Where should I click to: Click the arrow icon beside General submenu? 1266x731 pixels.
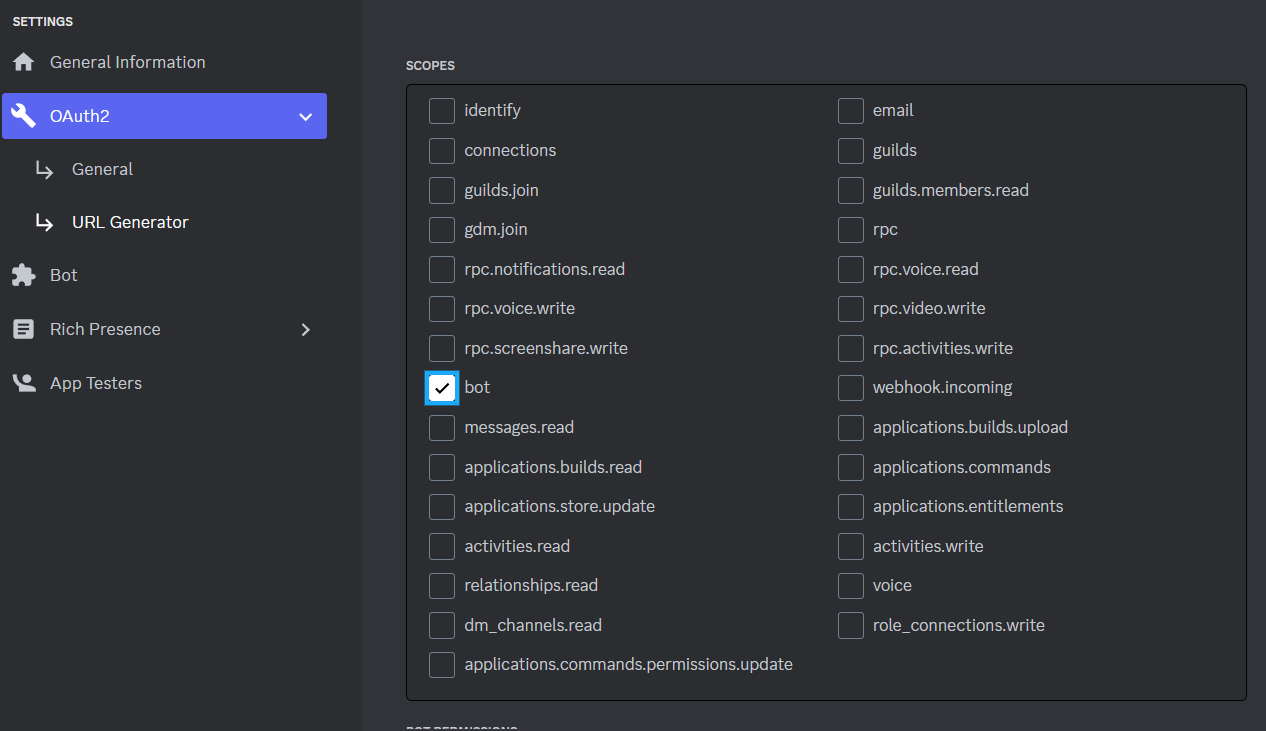44,169
